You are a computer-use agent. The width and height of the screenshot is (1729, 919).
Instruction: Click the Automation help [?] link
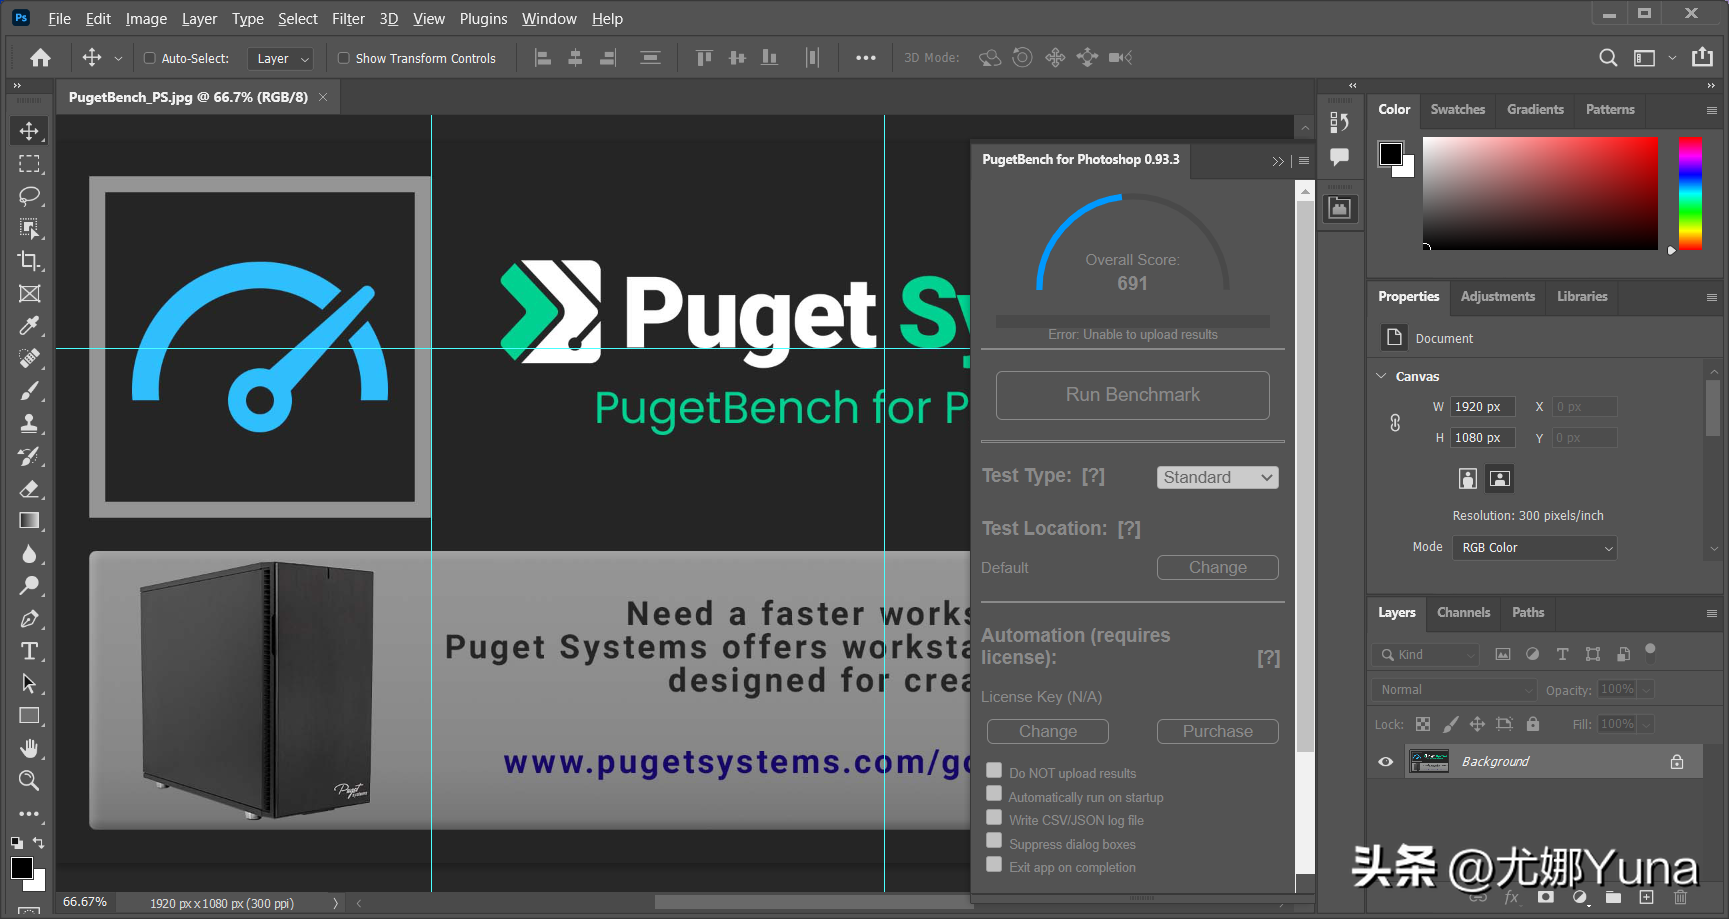click(x=1268, y=658)
